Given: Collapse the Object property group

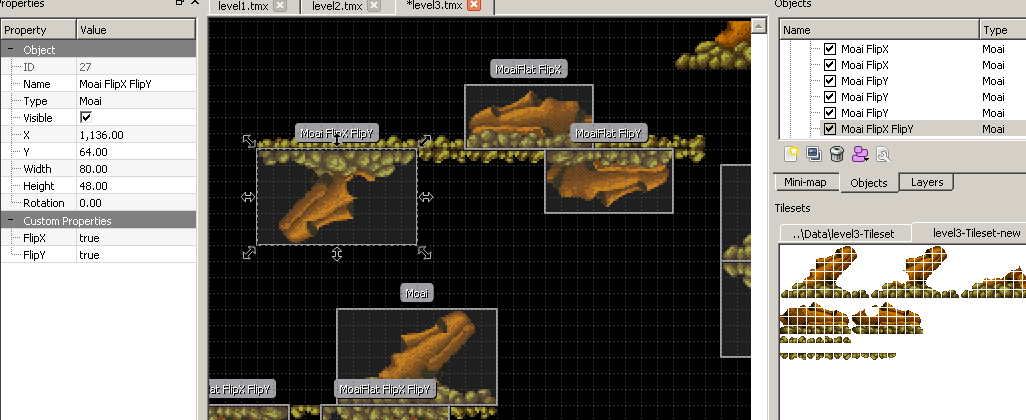Looking at the screenshot, I should (x=10, y=49).
